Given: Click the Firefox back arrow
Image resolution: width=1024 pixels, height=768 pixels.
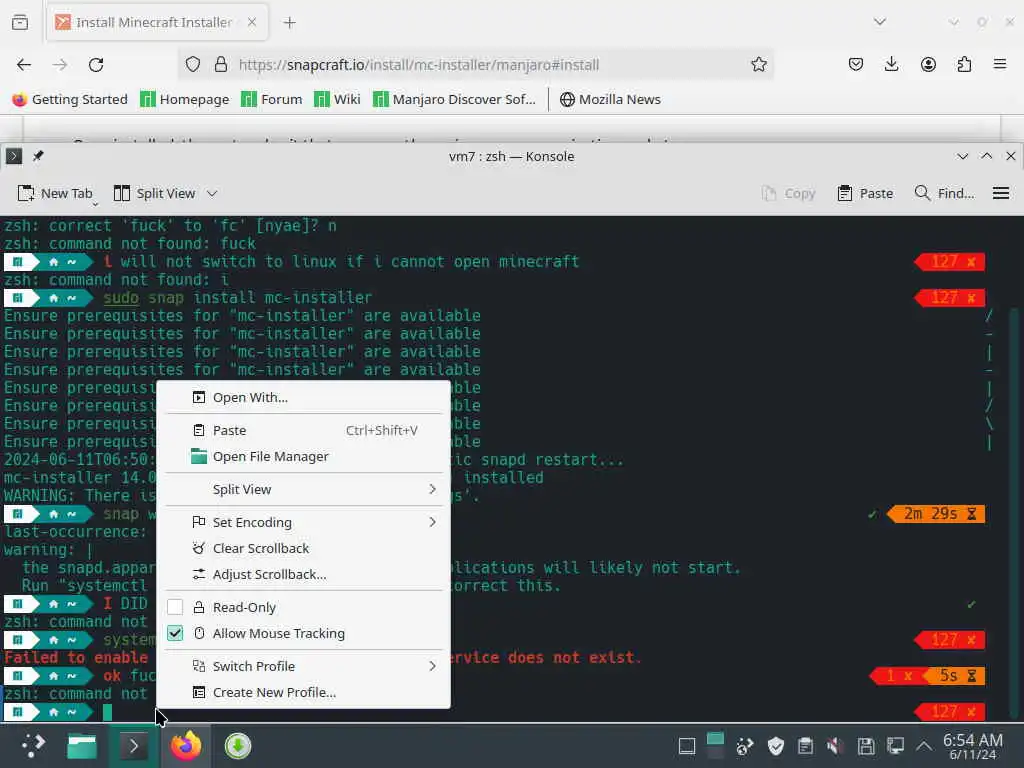Looking at the screenshot, I should 24,65.
